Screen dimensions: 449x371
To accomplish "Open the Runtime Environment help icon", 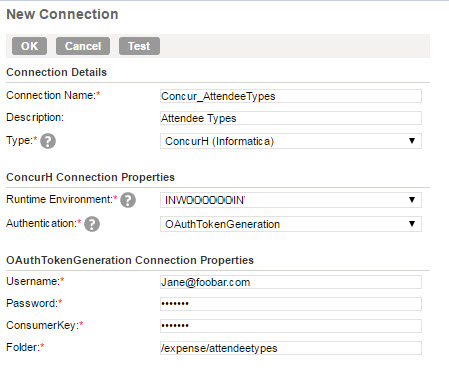I will (x=128, y=200).
